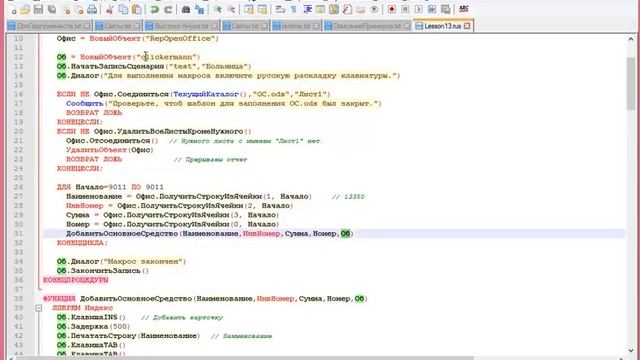The image size is (640, 360).
Task: Click the comment "// Прерываем отчет"
Action: [211, 160]
